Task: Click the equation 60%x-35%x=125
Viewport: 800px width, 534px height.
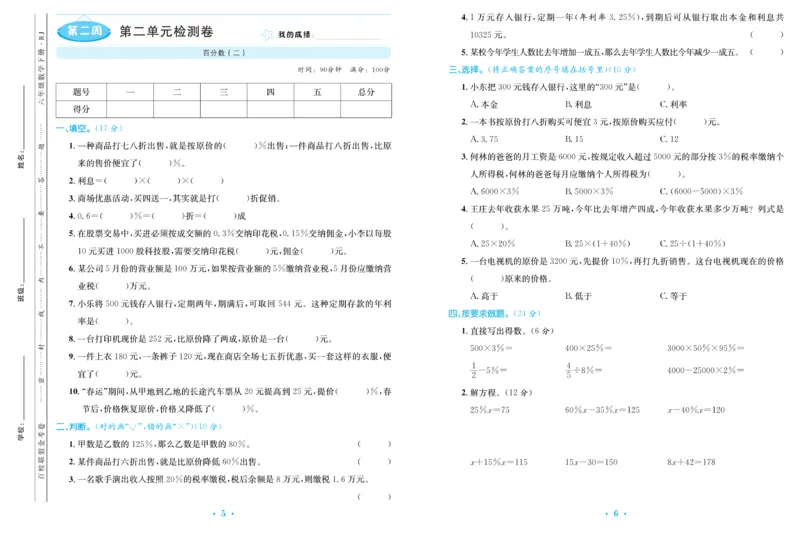Action: (603, 410)
